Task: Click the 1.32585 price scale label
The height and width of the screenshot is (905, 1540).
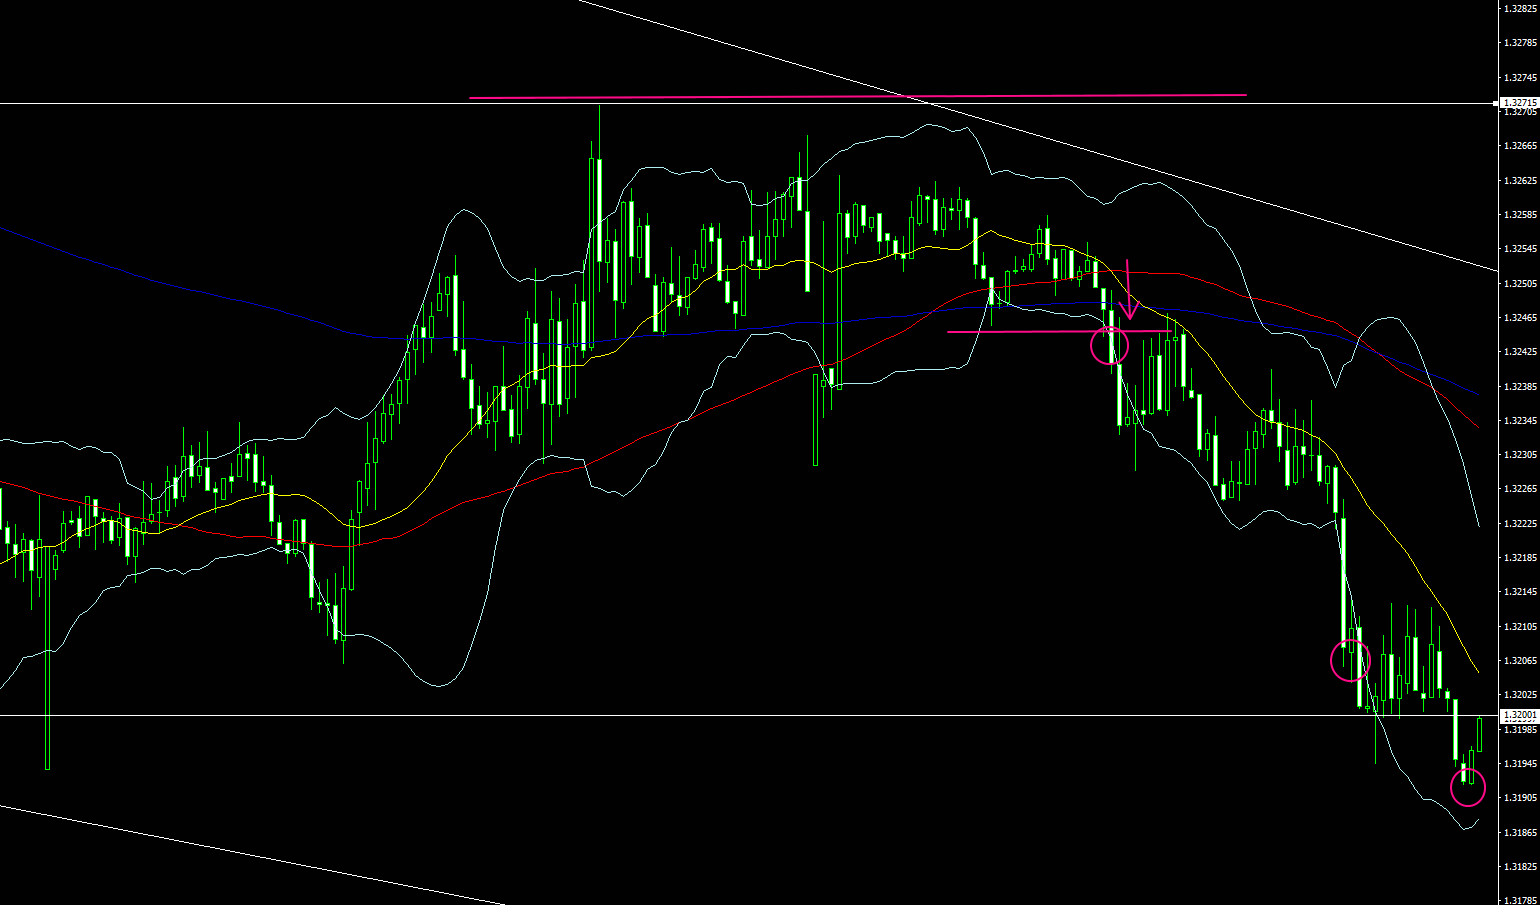Action: (x=1520, y=215)
